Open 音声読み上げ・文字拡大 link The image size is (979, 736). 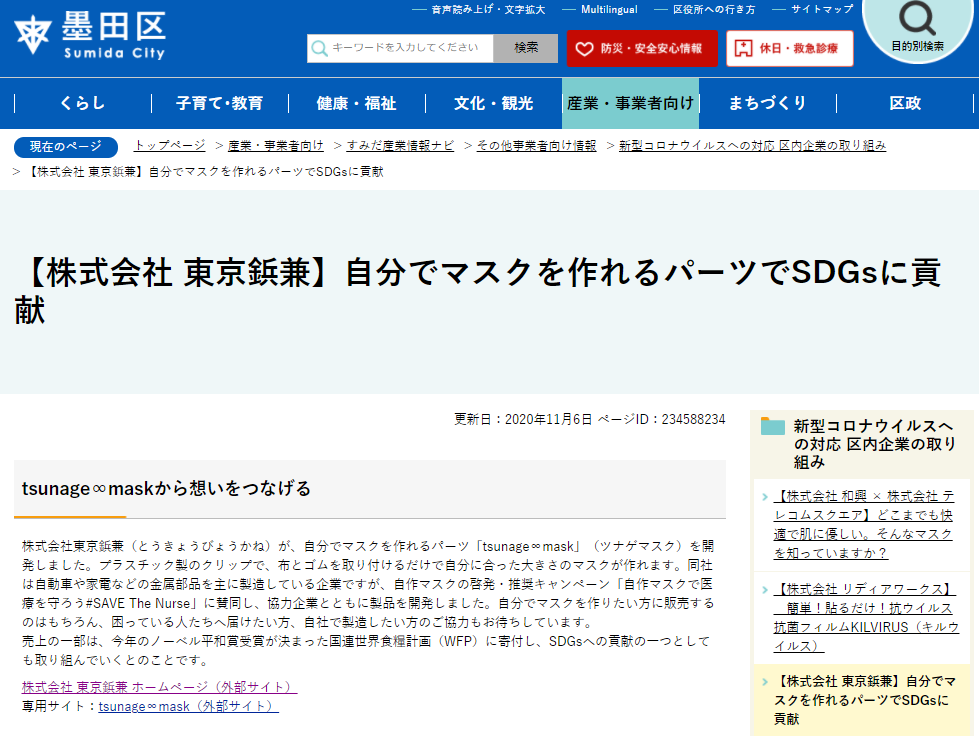488,9
